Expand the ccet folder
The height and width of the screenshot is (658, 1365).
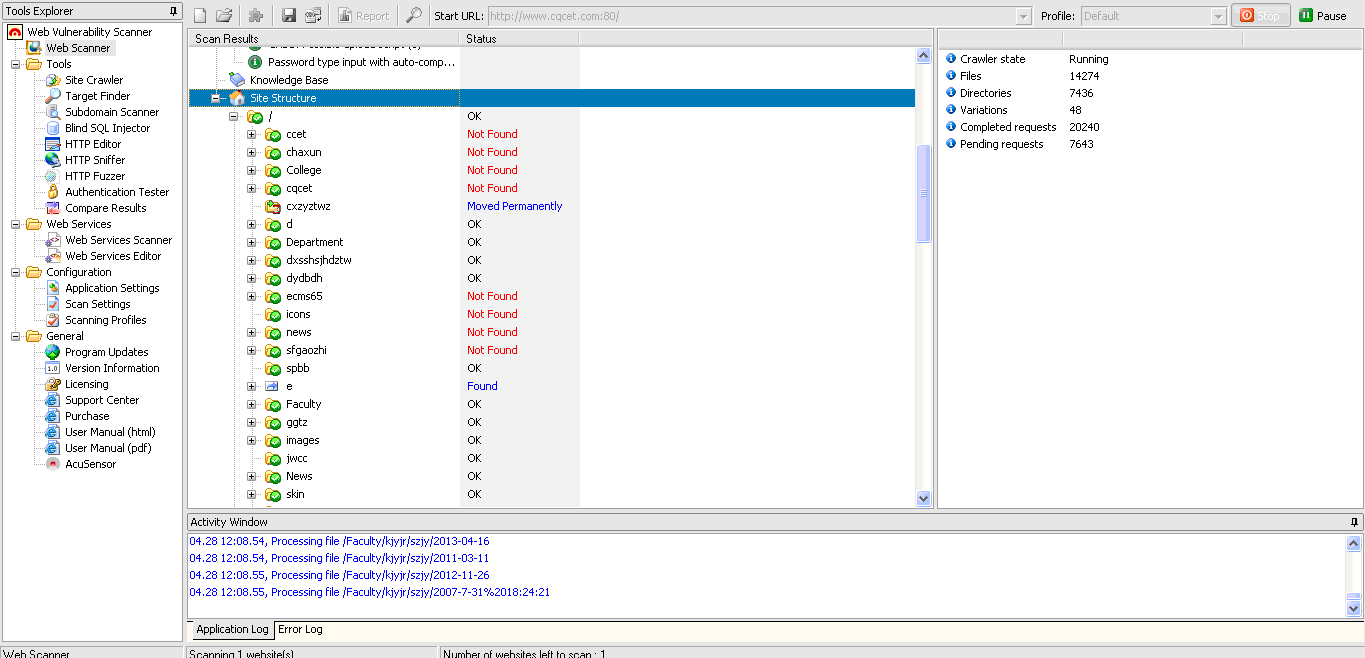[252, 134]
